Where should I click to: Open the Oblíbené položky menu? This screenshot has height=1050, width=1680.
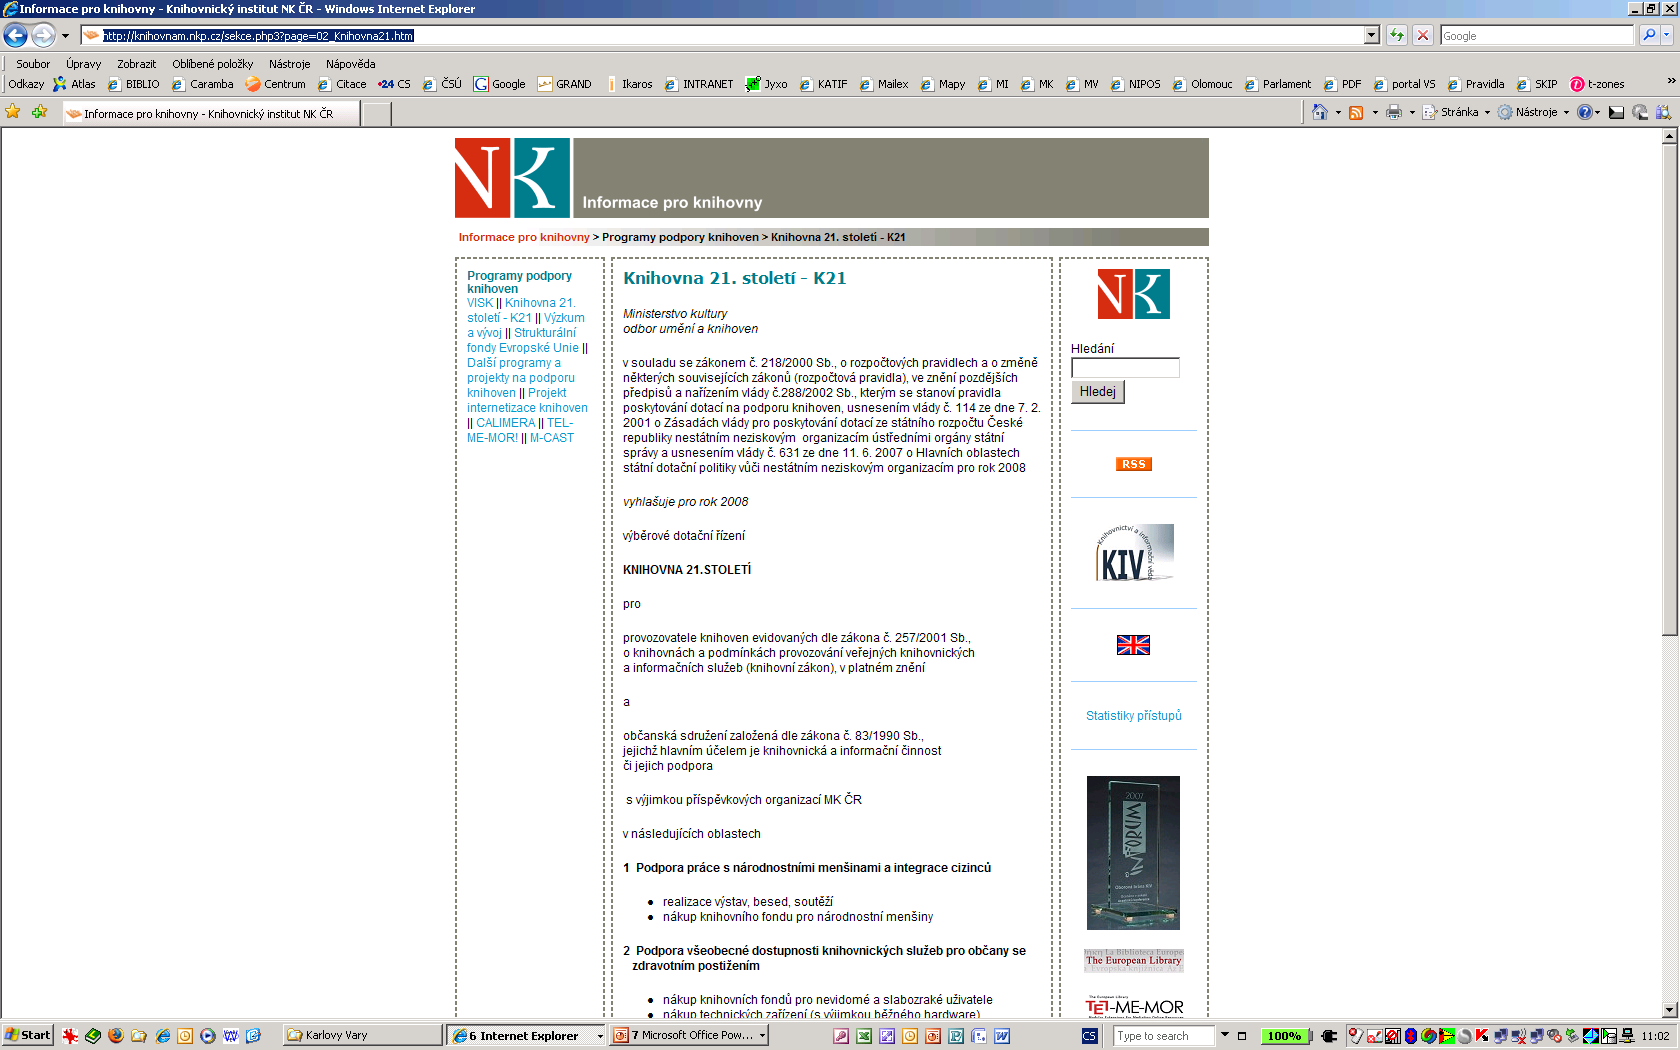[x=212, y=64]
